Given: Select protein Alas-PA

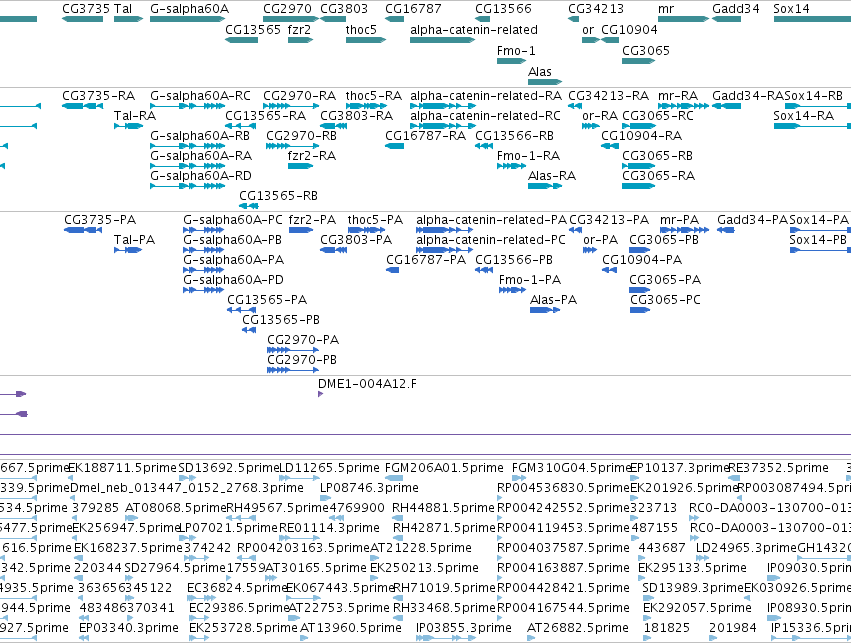Looking at the screenshot, I should point(553,300).
